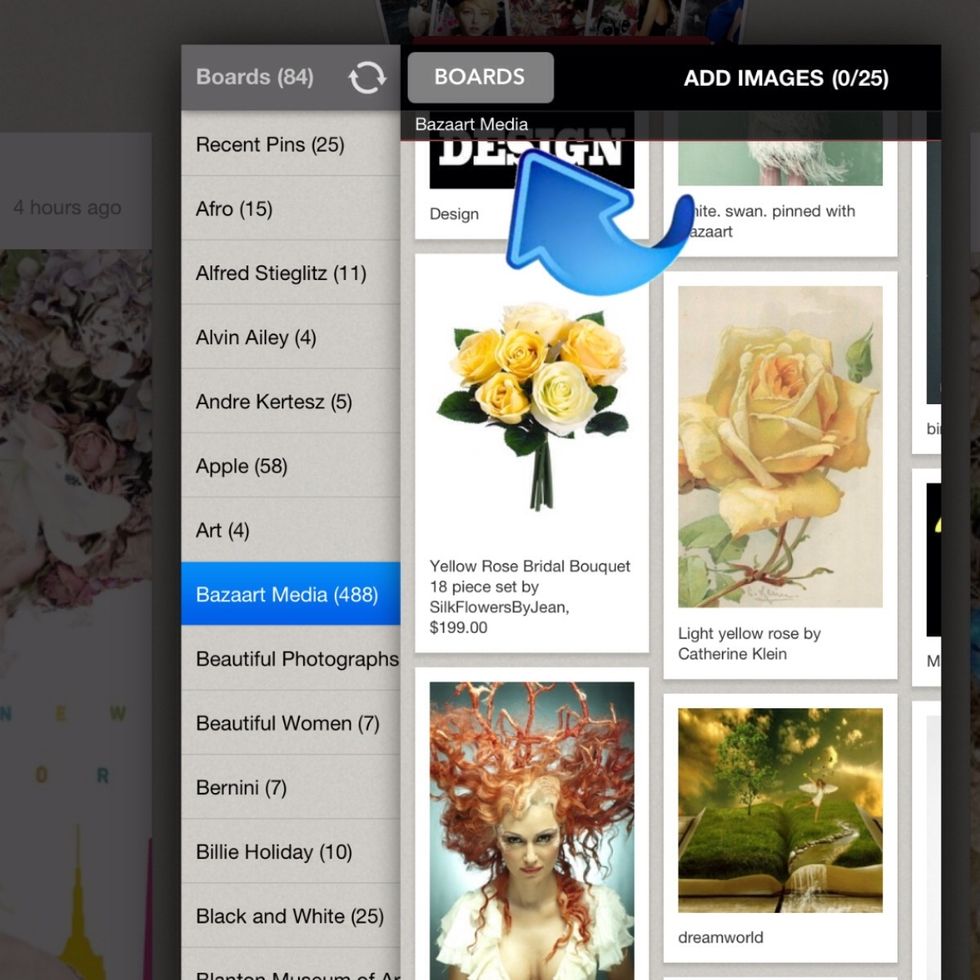The image size is (980, 980).
Task: Click '4 hours ago' in the background feed
Action: coord(68,207)
